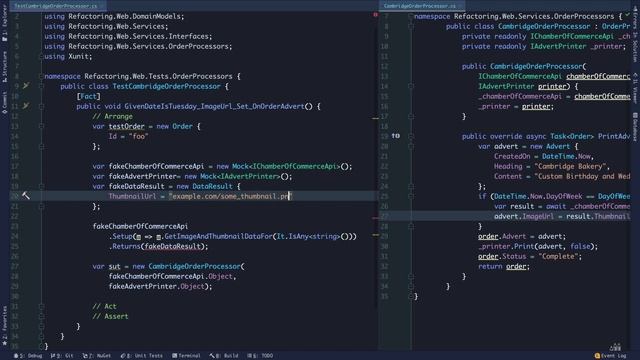The height and width of the screenshot is (360, 640).
Task: Click green checkmark inspection indicator in right editor
Action: click(627, 15)
